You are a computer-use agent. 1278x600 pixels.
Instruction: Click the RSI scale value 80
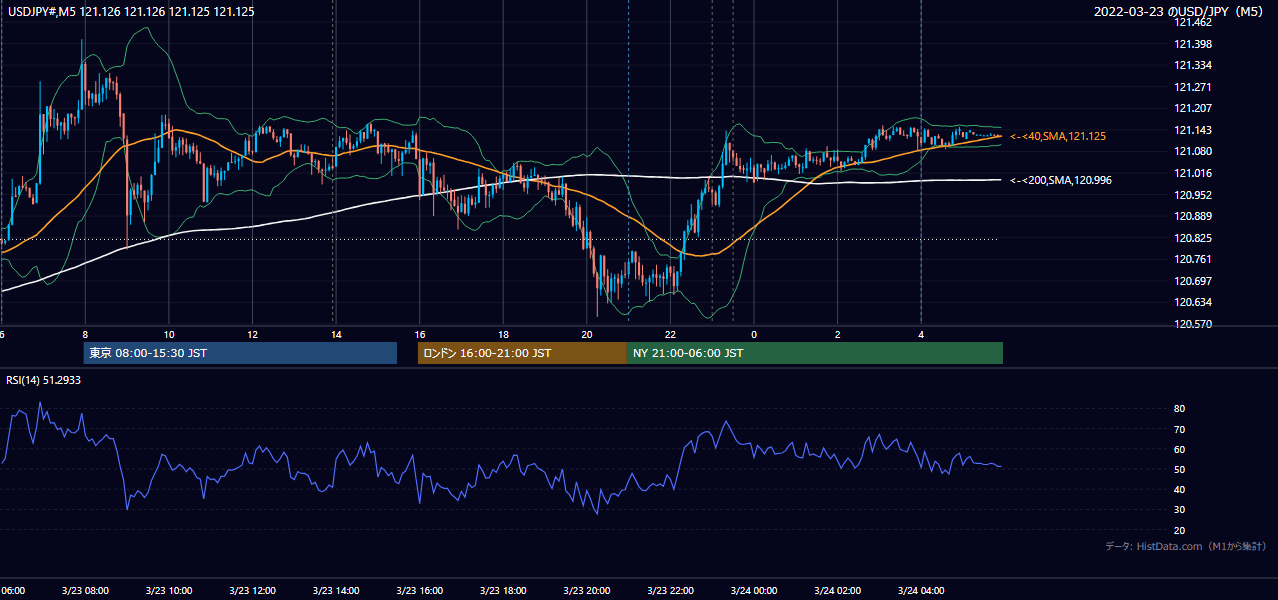[1180, 409]
